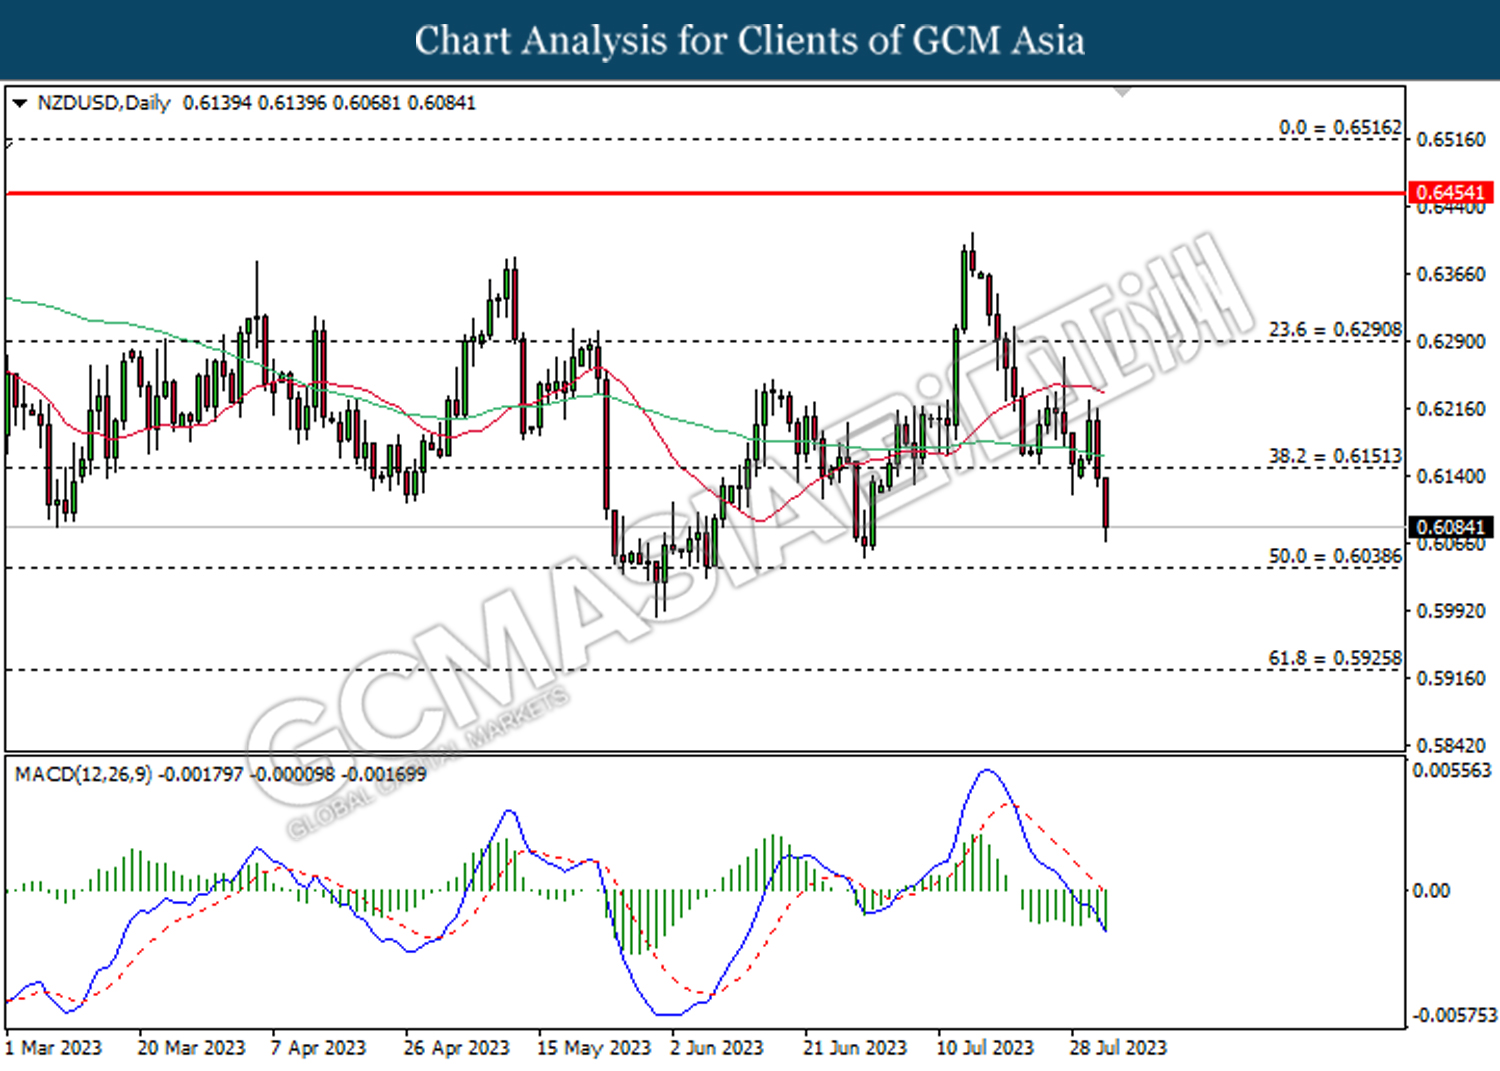Viewport: 1500px width, 1071px height.
Task: Click the 28 Jul 2023 date label
Action: pyautogui.click(x=1118, y=1047)
